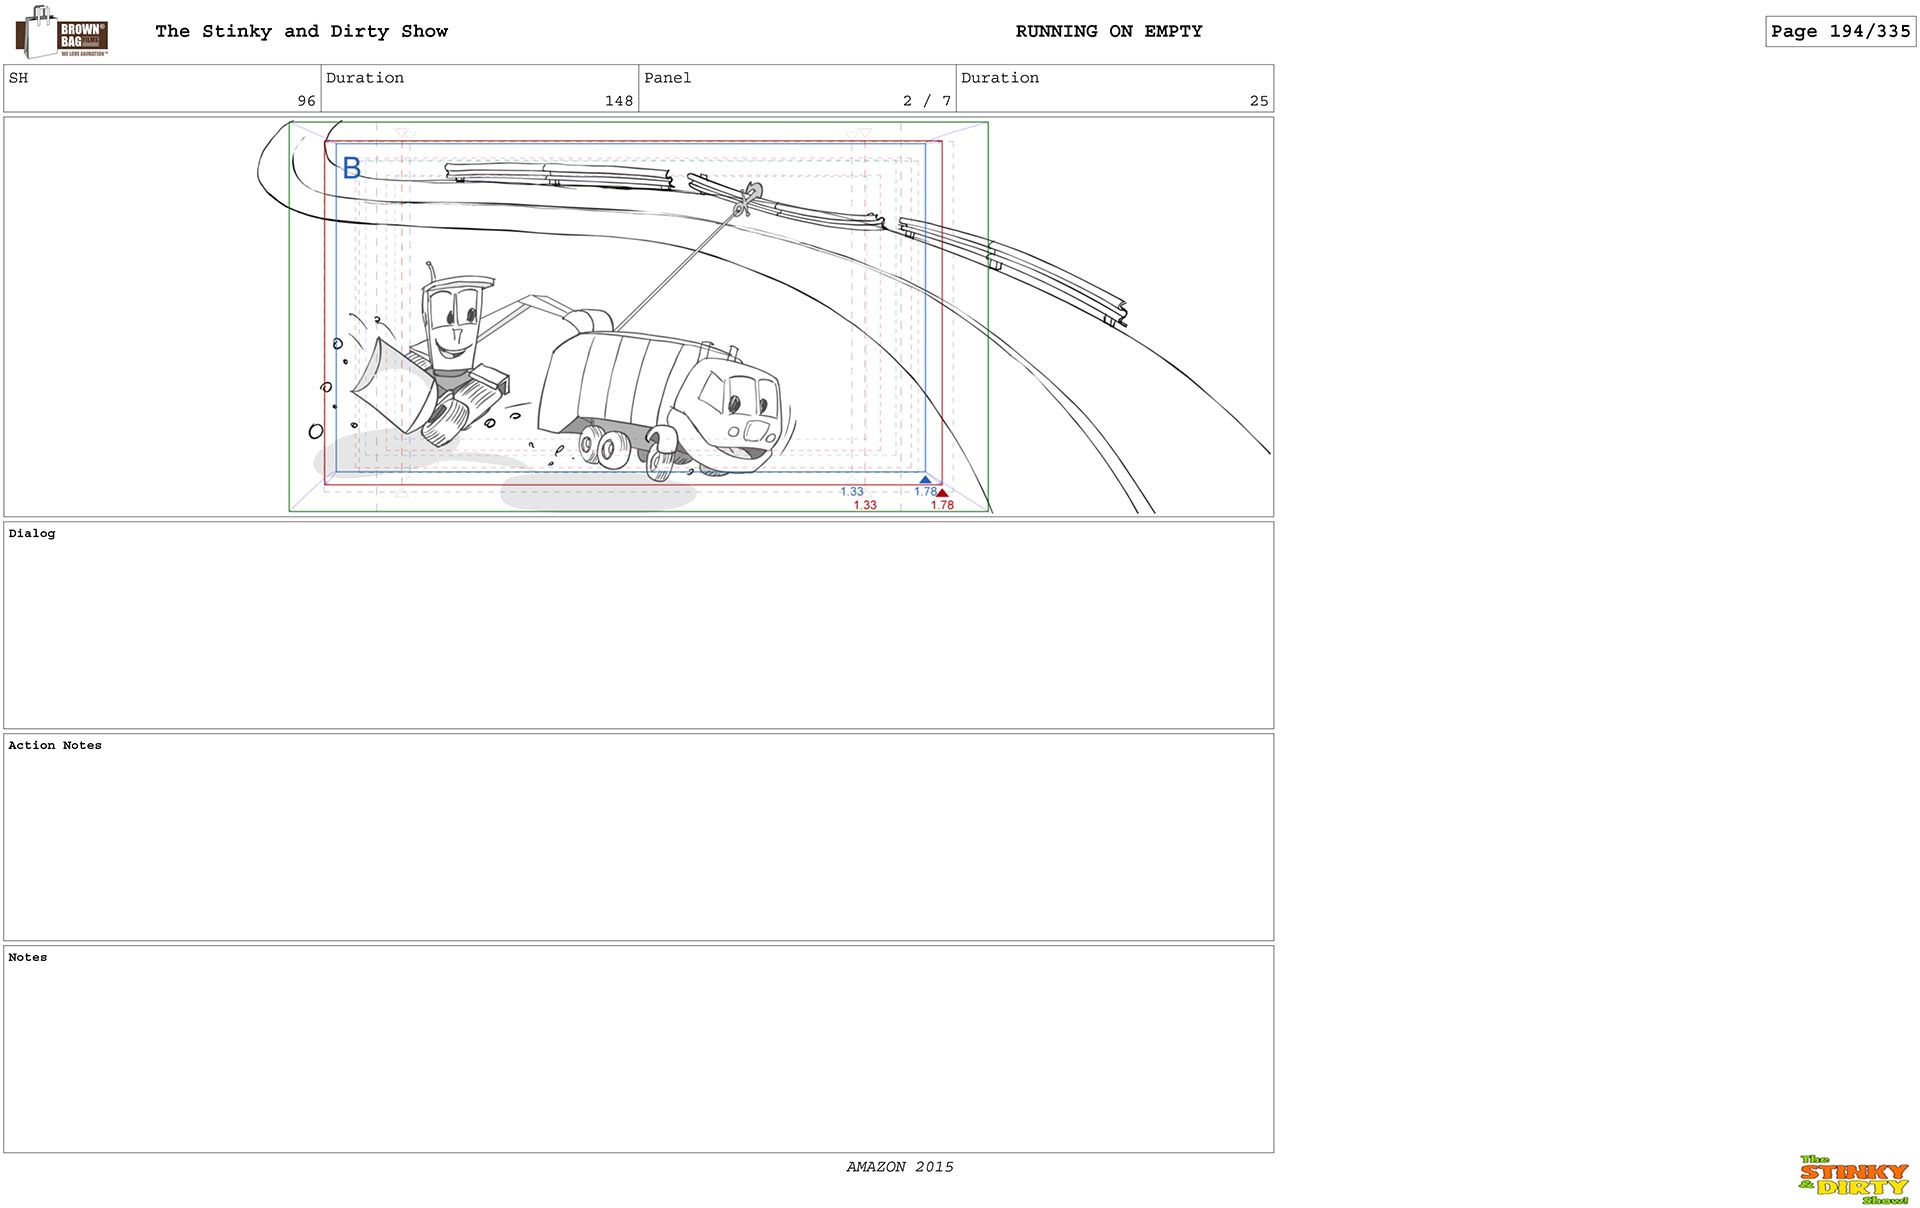The width and height of the screenshot is (1920, 1208).
Task: Select the title 'The Stinky and Dirty Show'
Action: [301, 31]
